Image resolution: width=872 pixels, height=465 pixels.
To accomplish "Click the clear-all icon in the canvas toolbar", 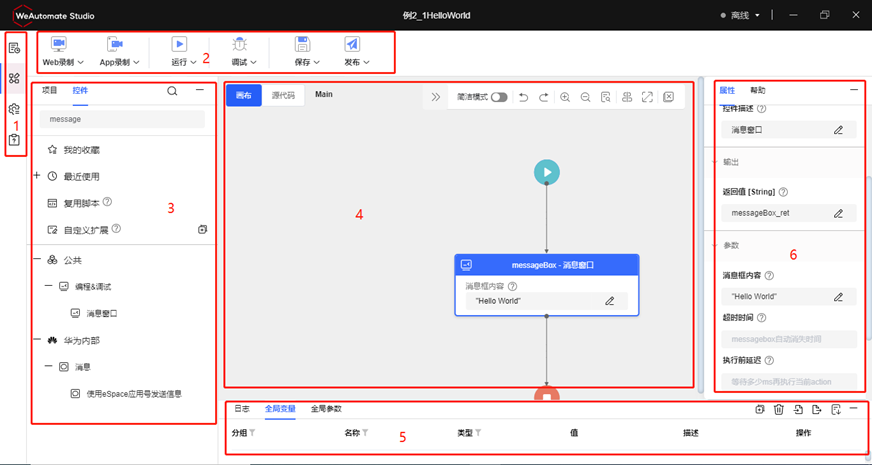I will coord(668,97).
